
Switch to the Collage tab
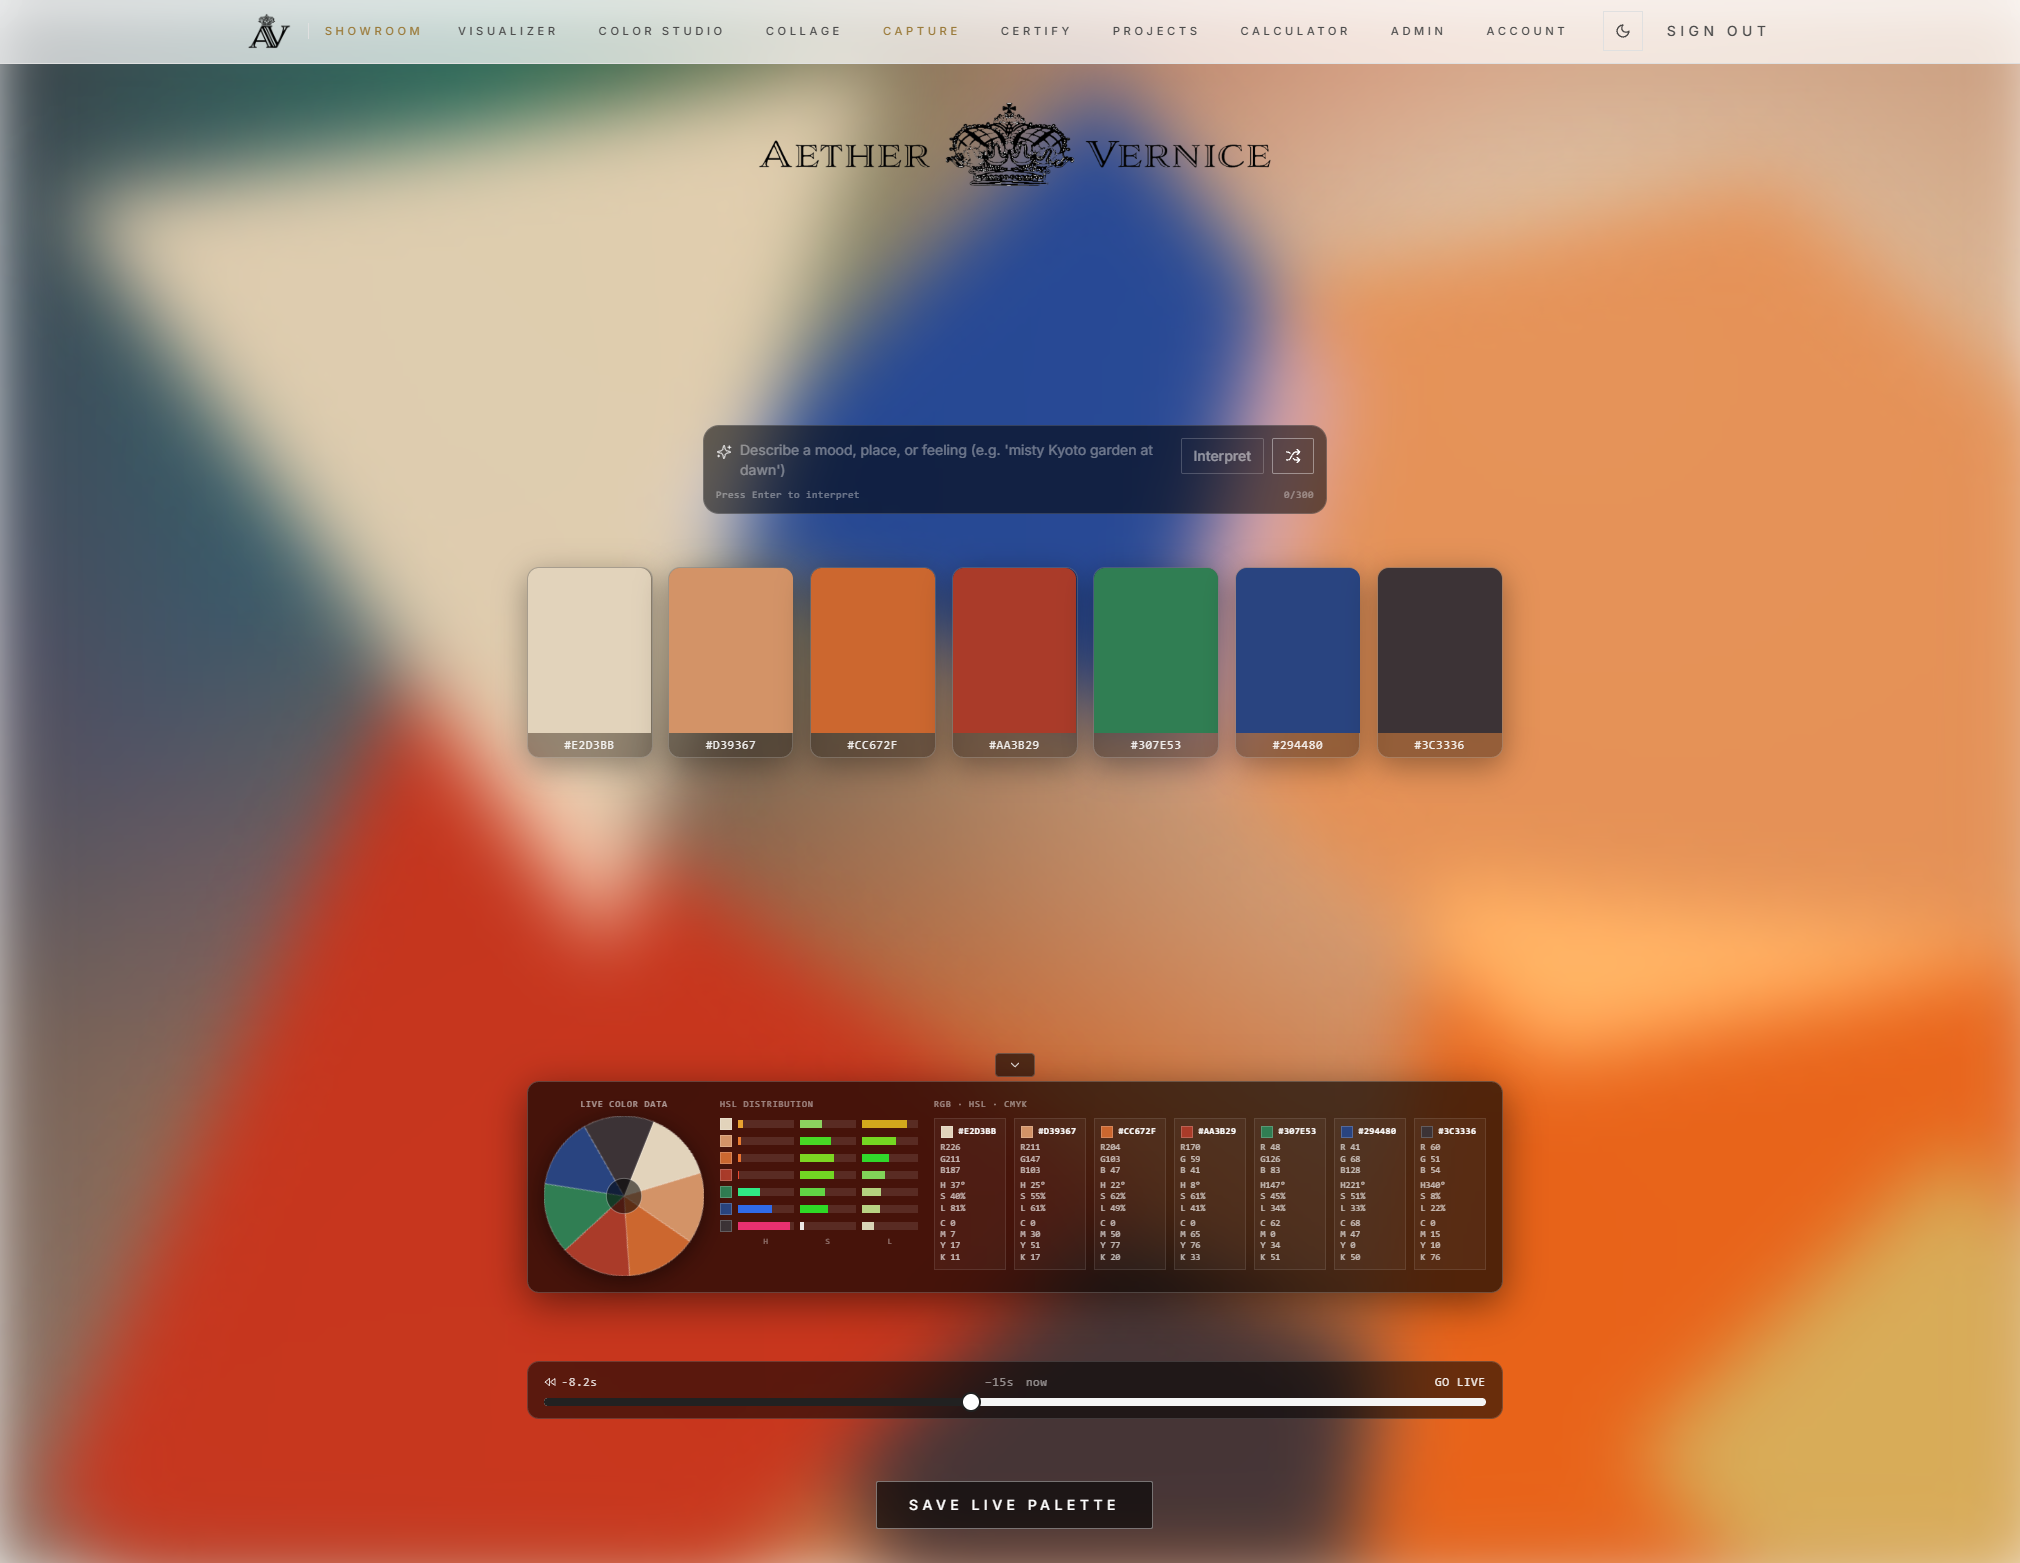pos(804,31)
